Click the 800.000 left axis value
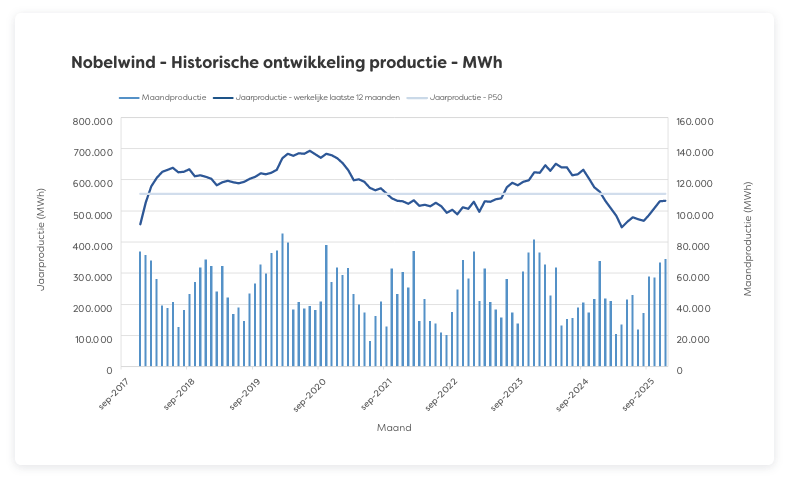Screen dimensions: 789x482 pos(92,120)
